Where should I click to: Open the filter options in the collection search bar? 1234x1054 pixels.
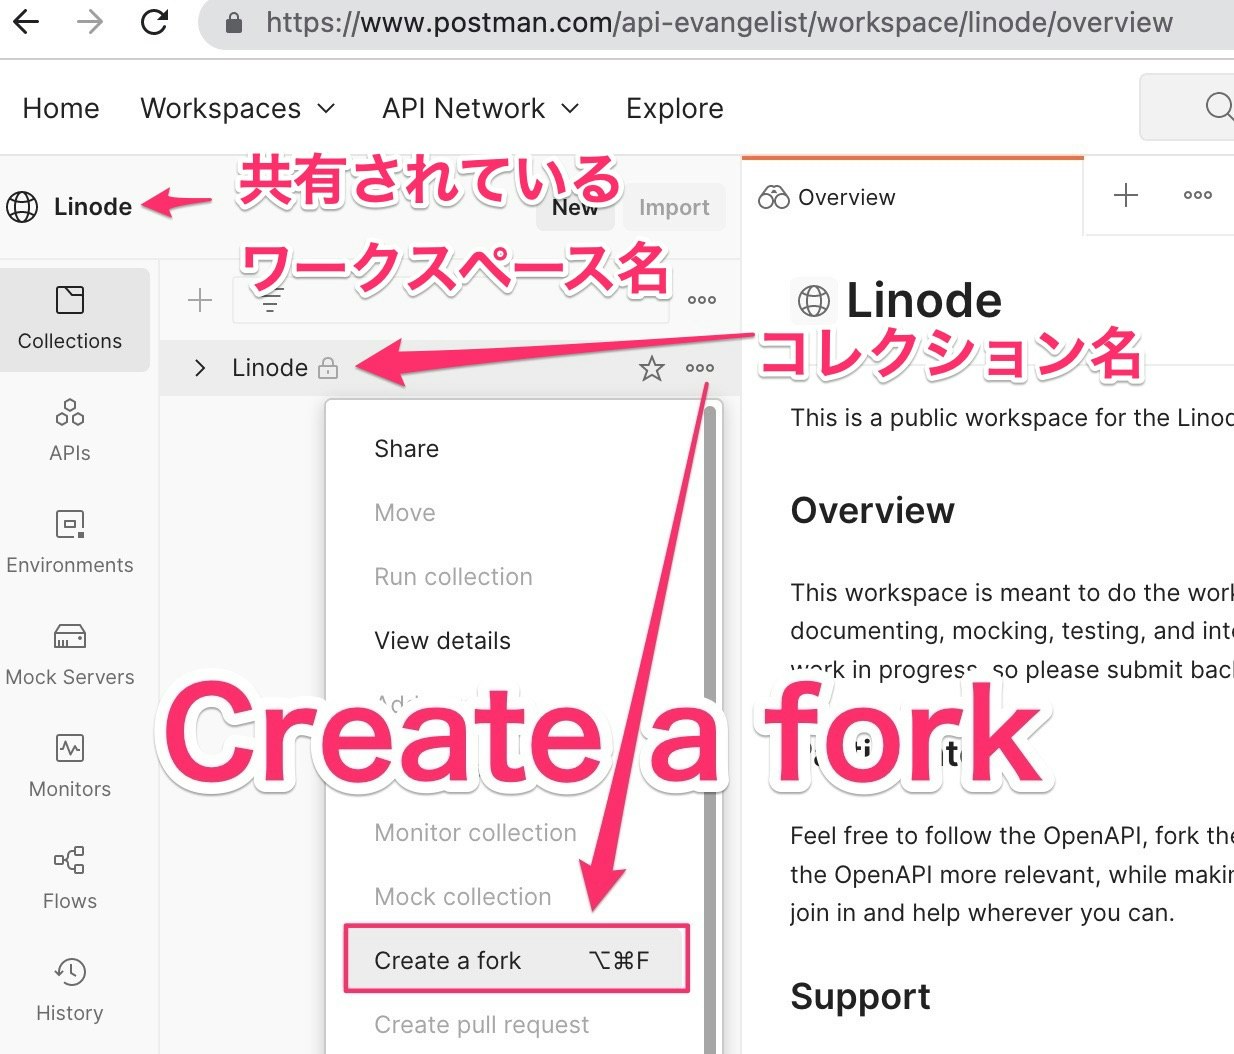tap(270, 299)
